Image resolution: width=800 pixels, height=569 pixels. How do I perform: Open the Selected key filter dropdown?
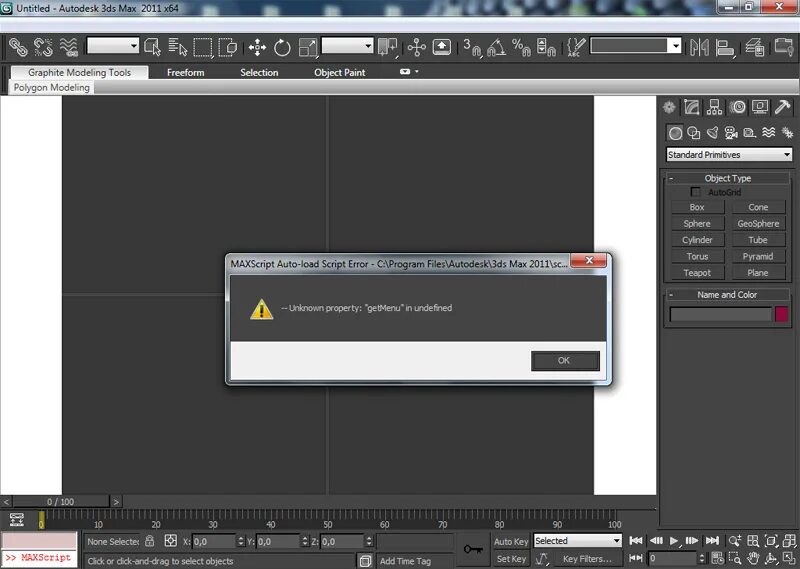click(x=578, y=540)
